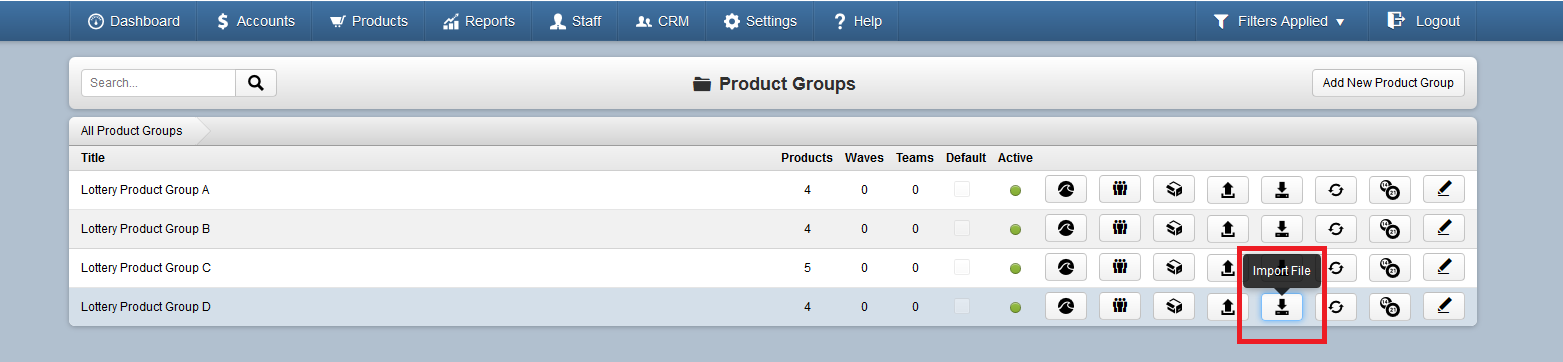This screenshot has height=362, width=1563.
Task: Tick Default checkbox for Lottery Product Group B
Action: [x=961, y=228]
